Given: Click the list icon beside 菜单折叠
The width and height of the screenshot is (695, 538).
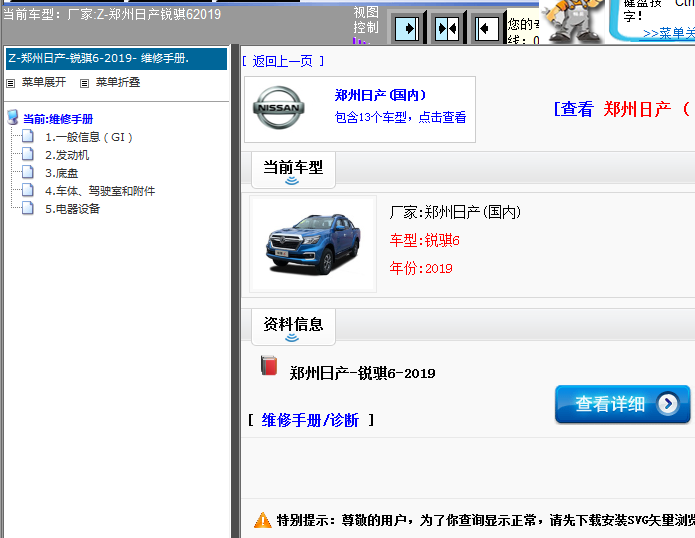Looking at the screenshot, I should click(x=84, y=83).
